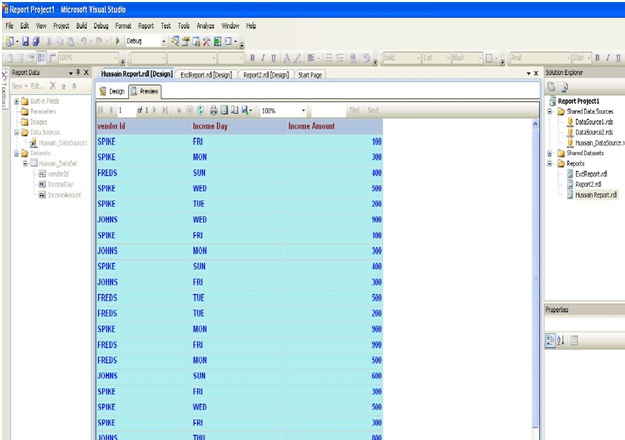Open the Black border color picker
This screenshot has width=625, height=440.
click(467, 58)
